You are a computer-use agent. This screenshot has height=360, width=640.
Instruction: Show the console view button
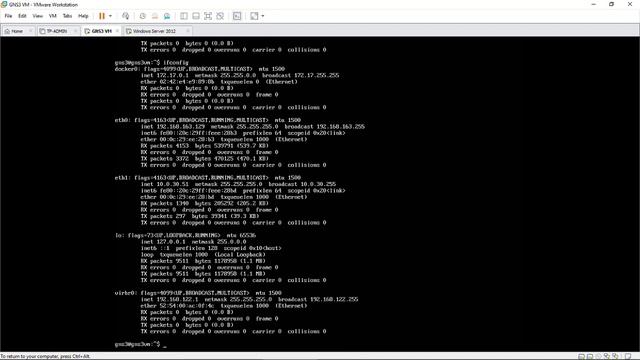pyautogui.click(x=237, y=16)
